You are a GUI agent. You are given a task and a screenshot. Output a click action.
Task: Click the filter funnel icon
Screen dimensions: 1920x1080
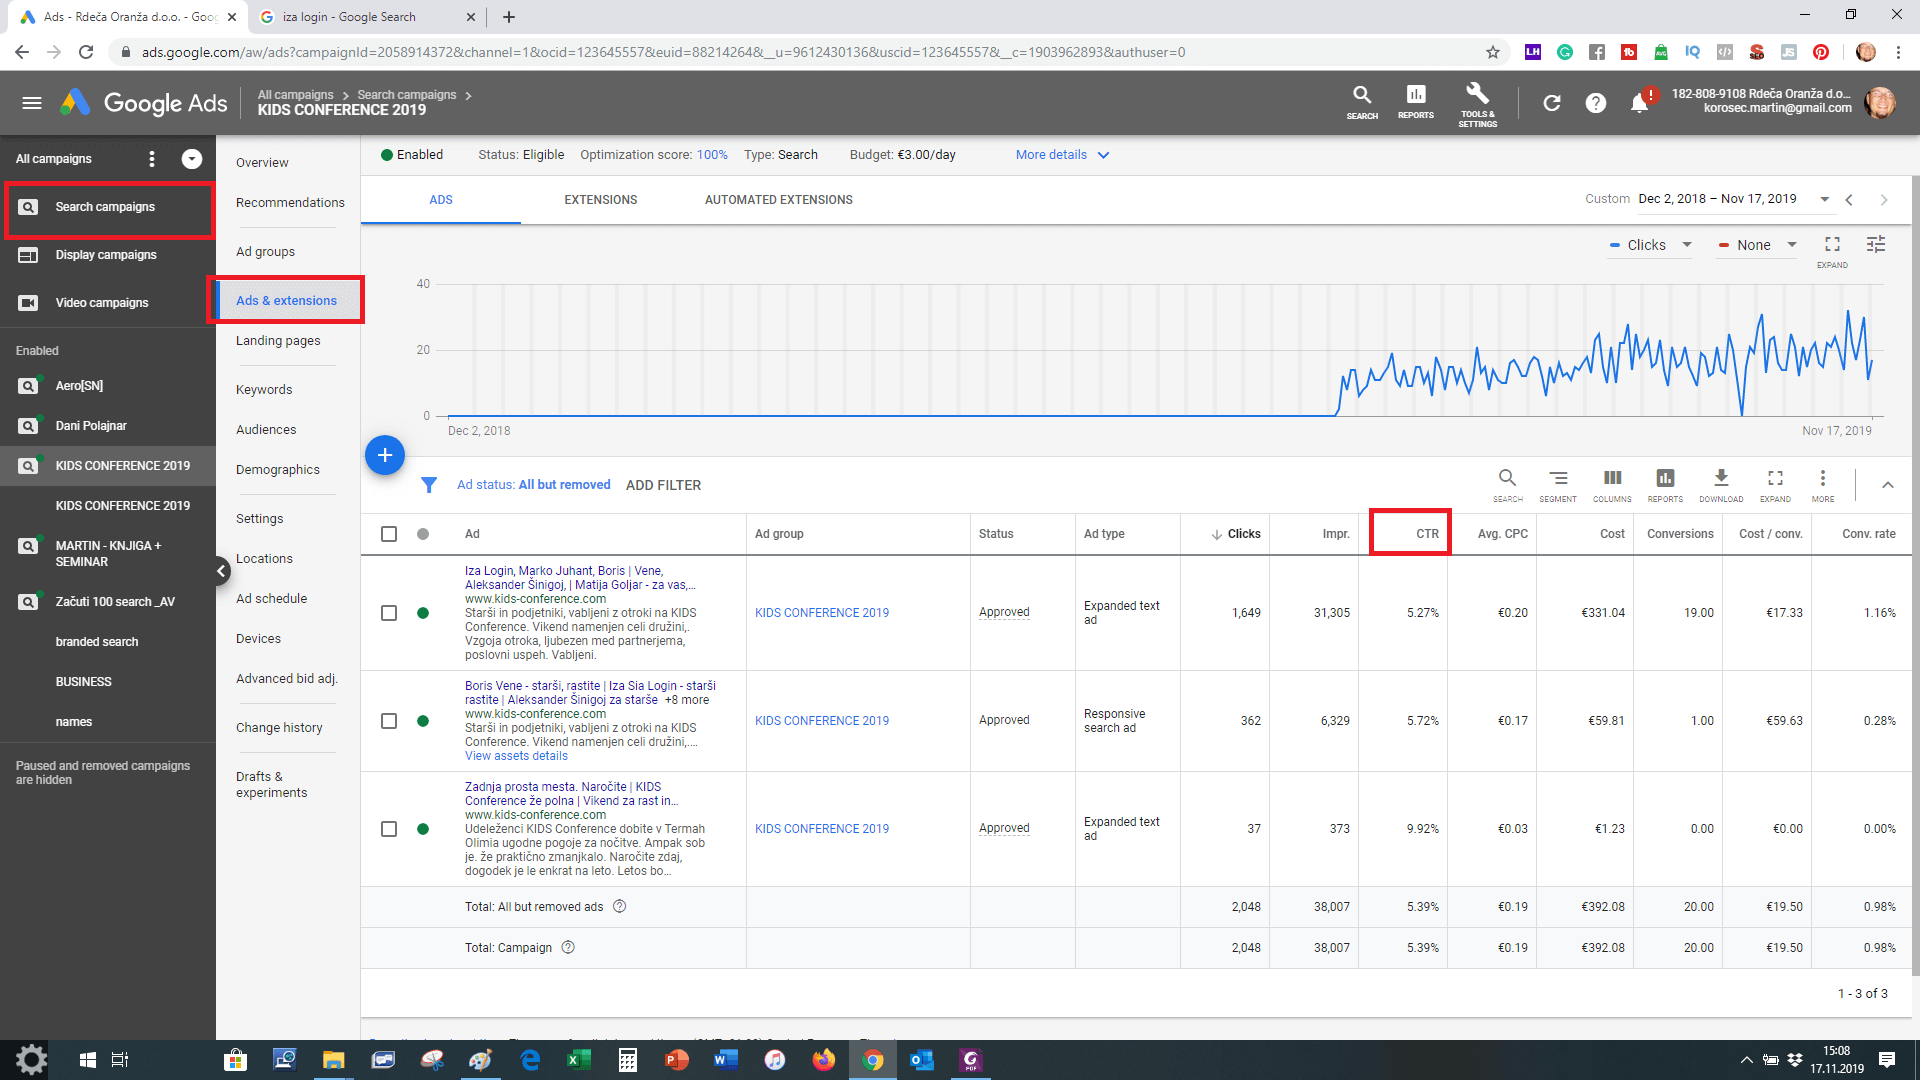click(x=429, y=485)
